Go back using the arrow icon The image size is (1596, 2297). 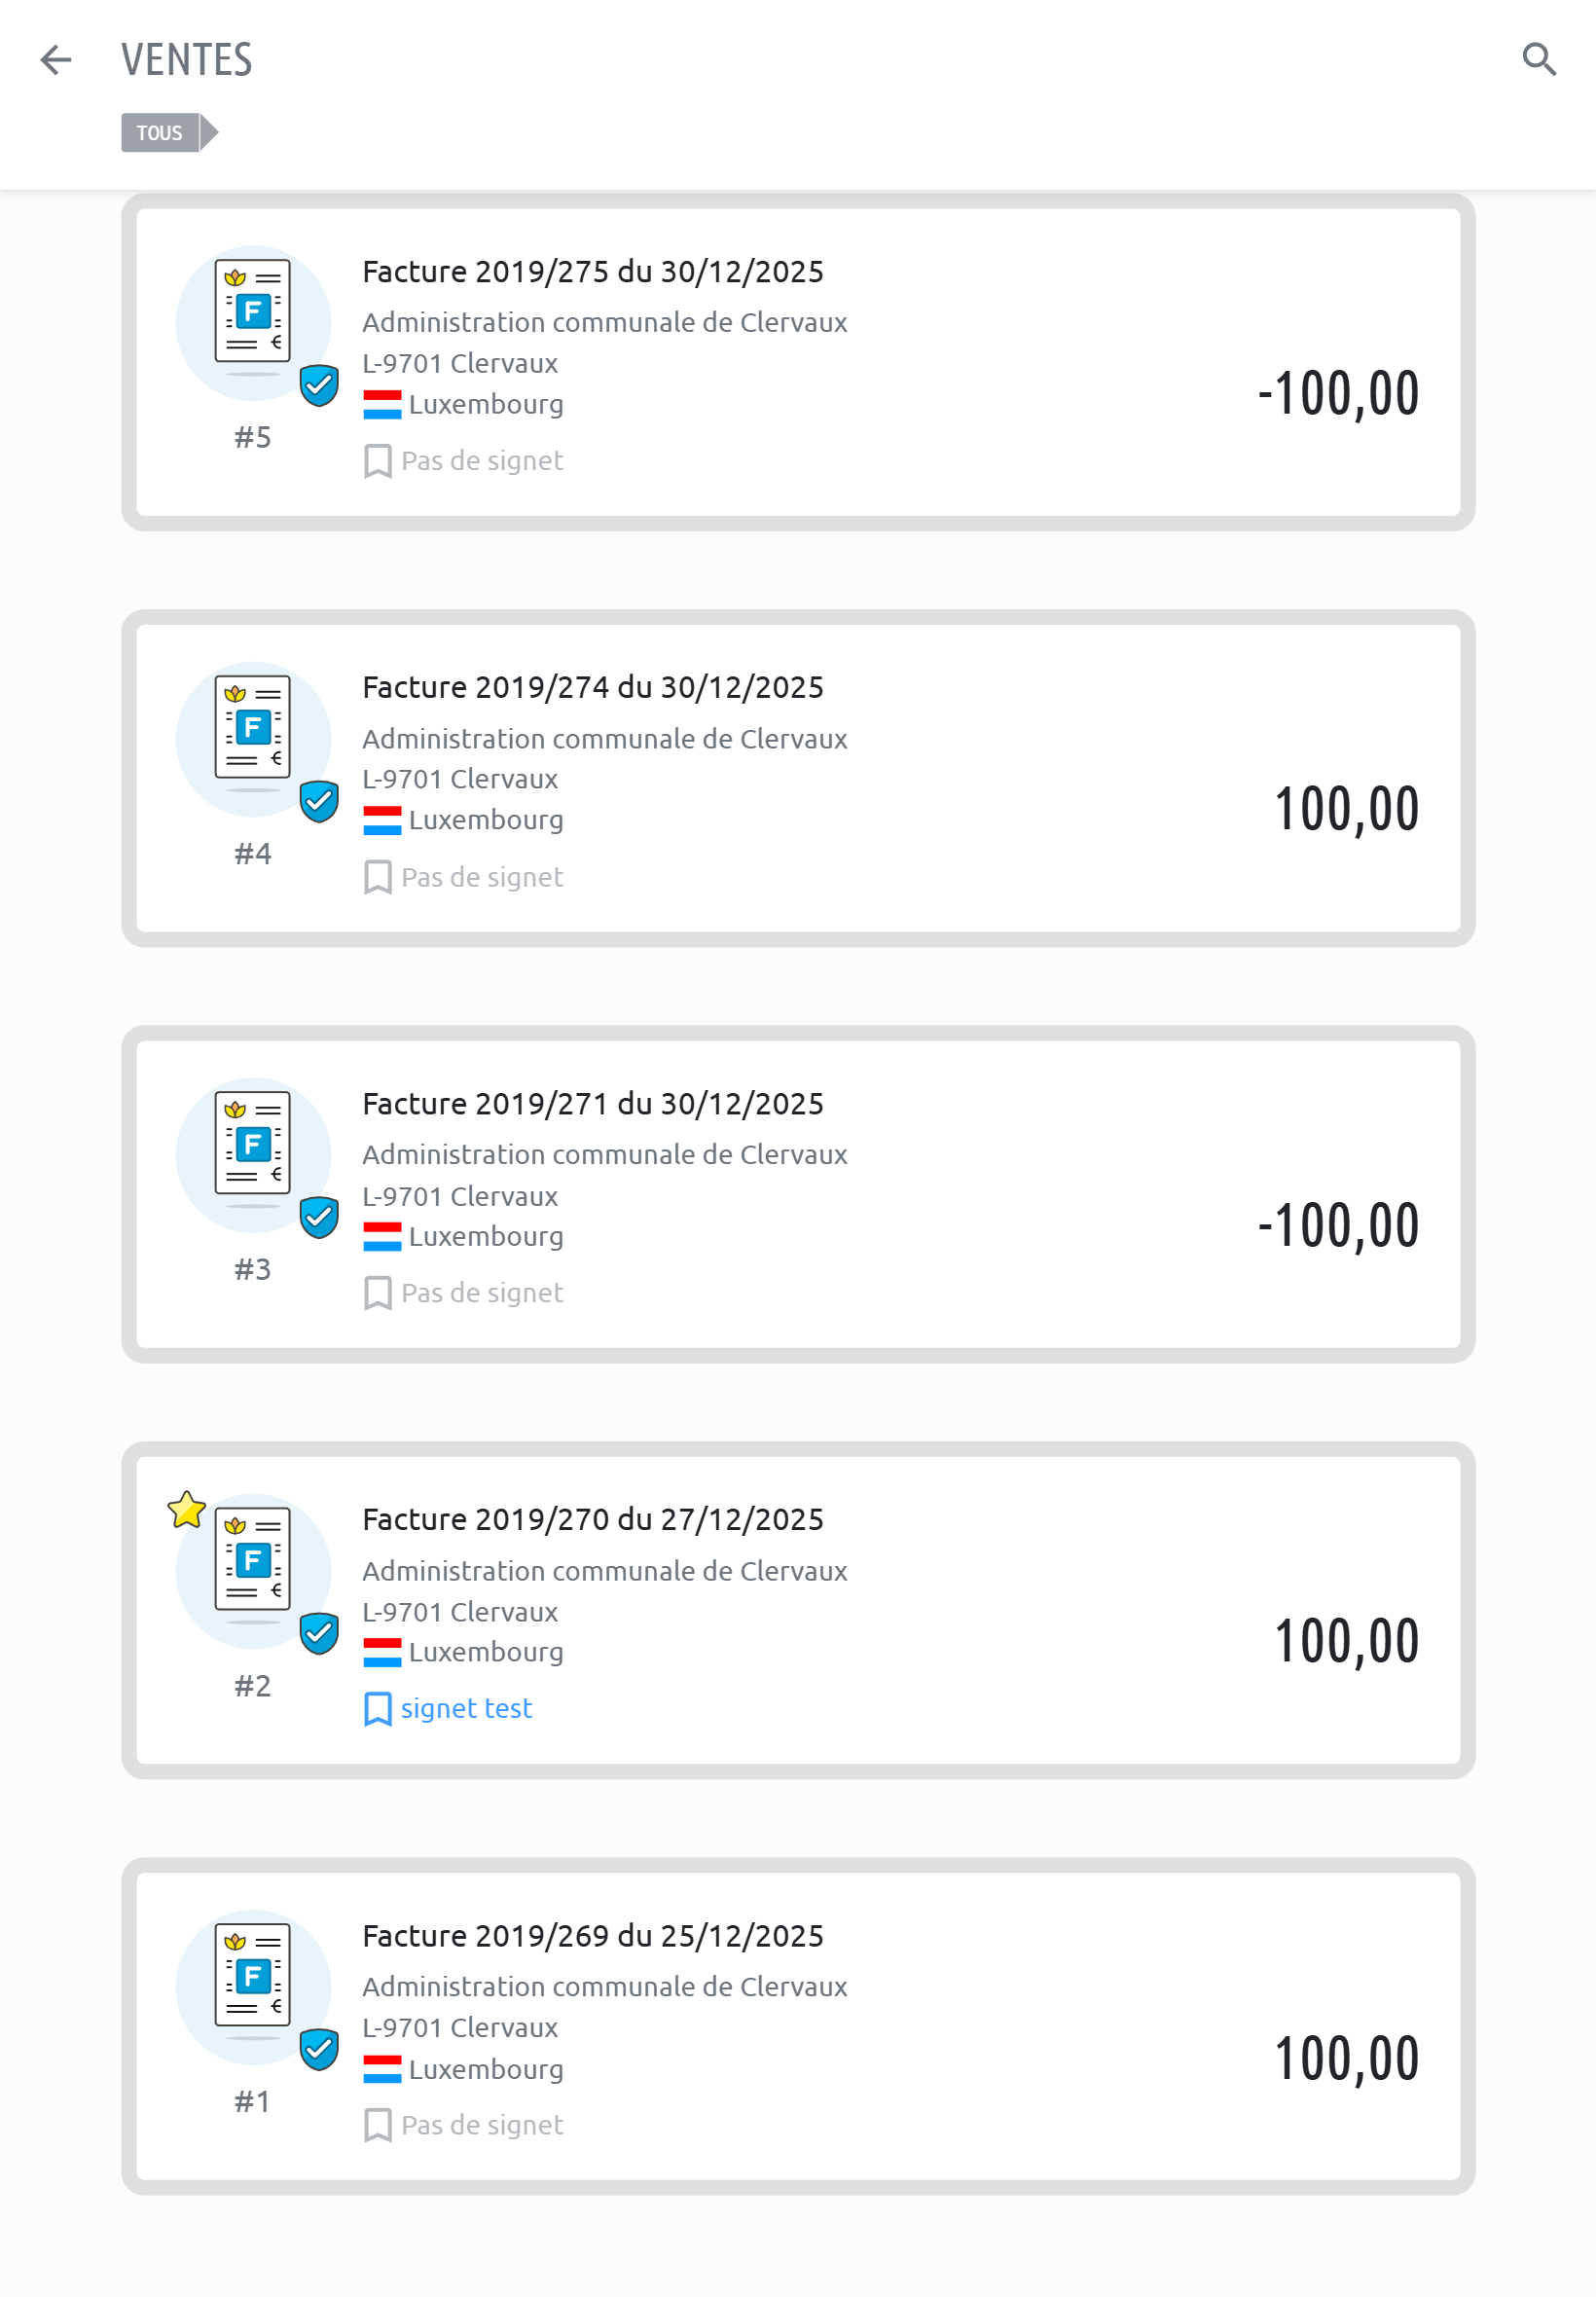(56, 60)
